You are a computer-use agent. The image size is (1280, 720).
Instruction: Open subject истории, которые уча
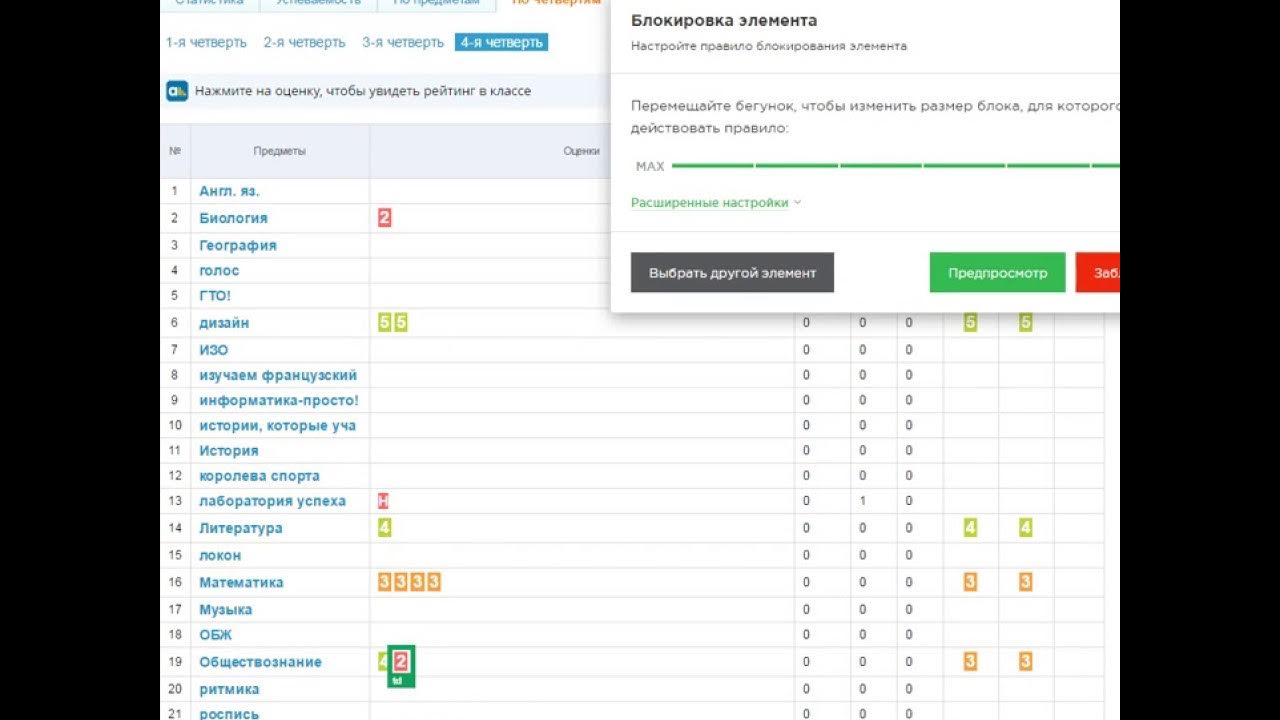coord(278,426)
